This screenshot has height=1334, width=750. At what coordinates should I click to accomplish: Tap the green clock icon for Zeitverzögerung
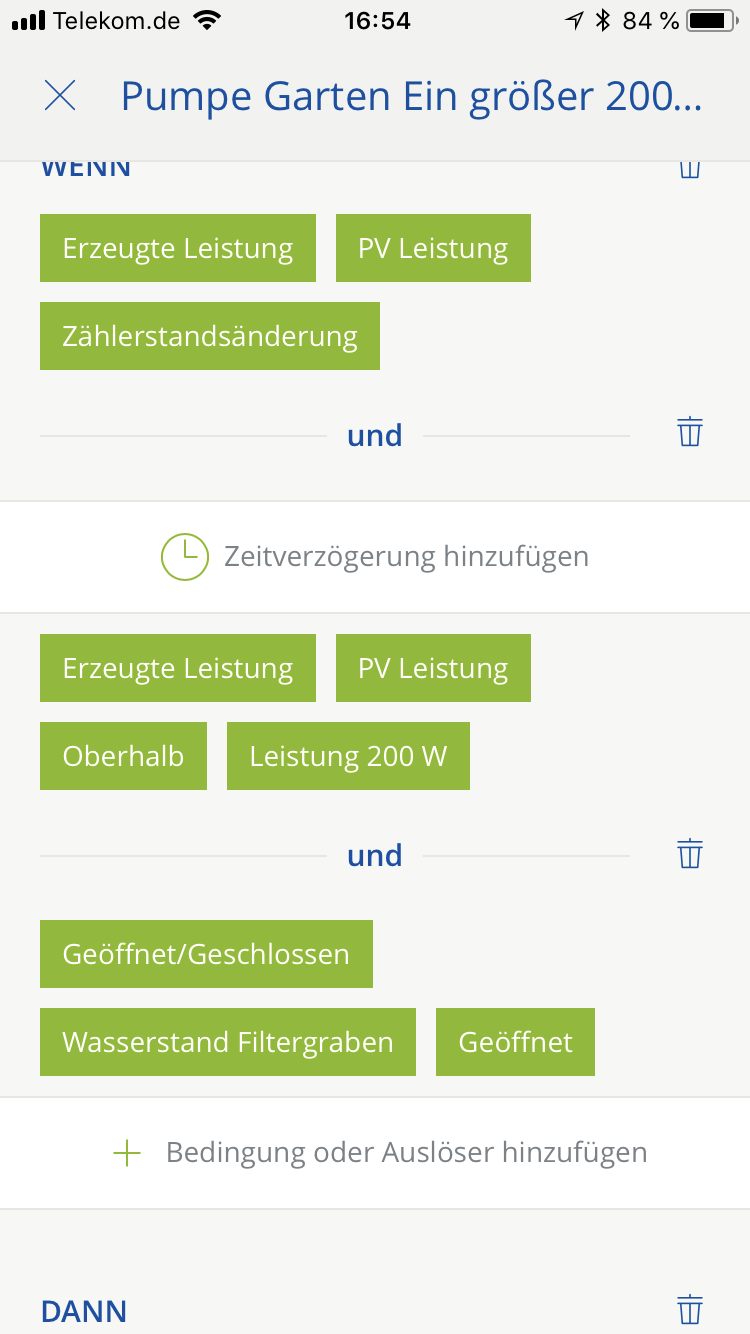(x=185, y=556)
